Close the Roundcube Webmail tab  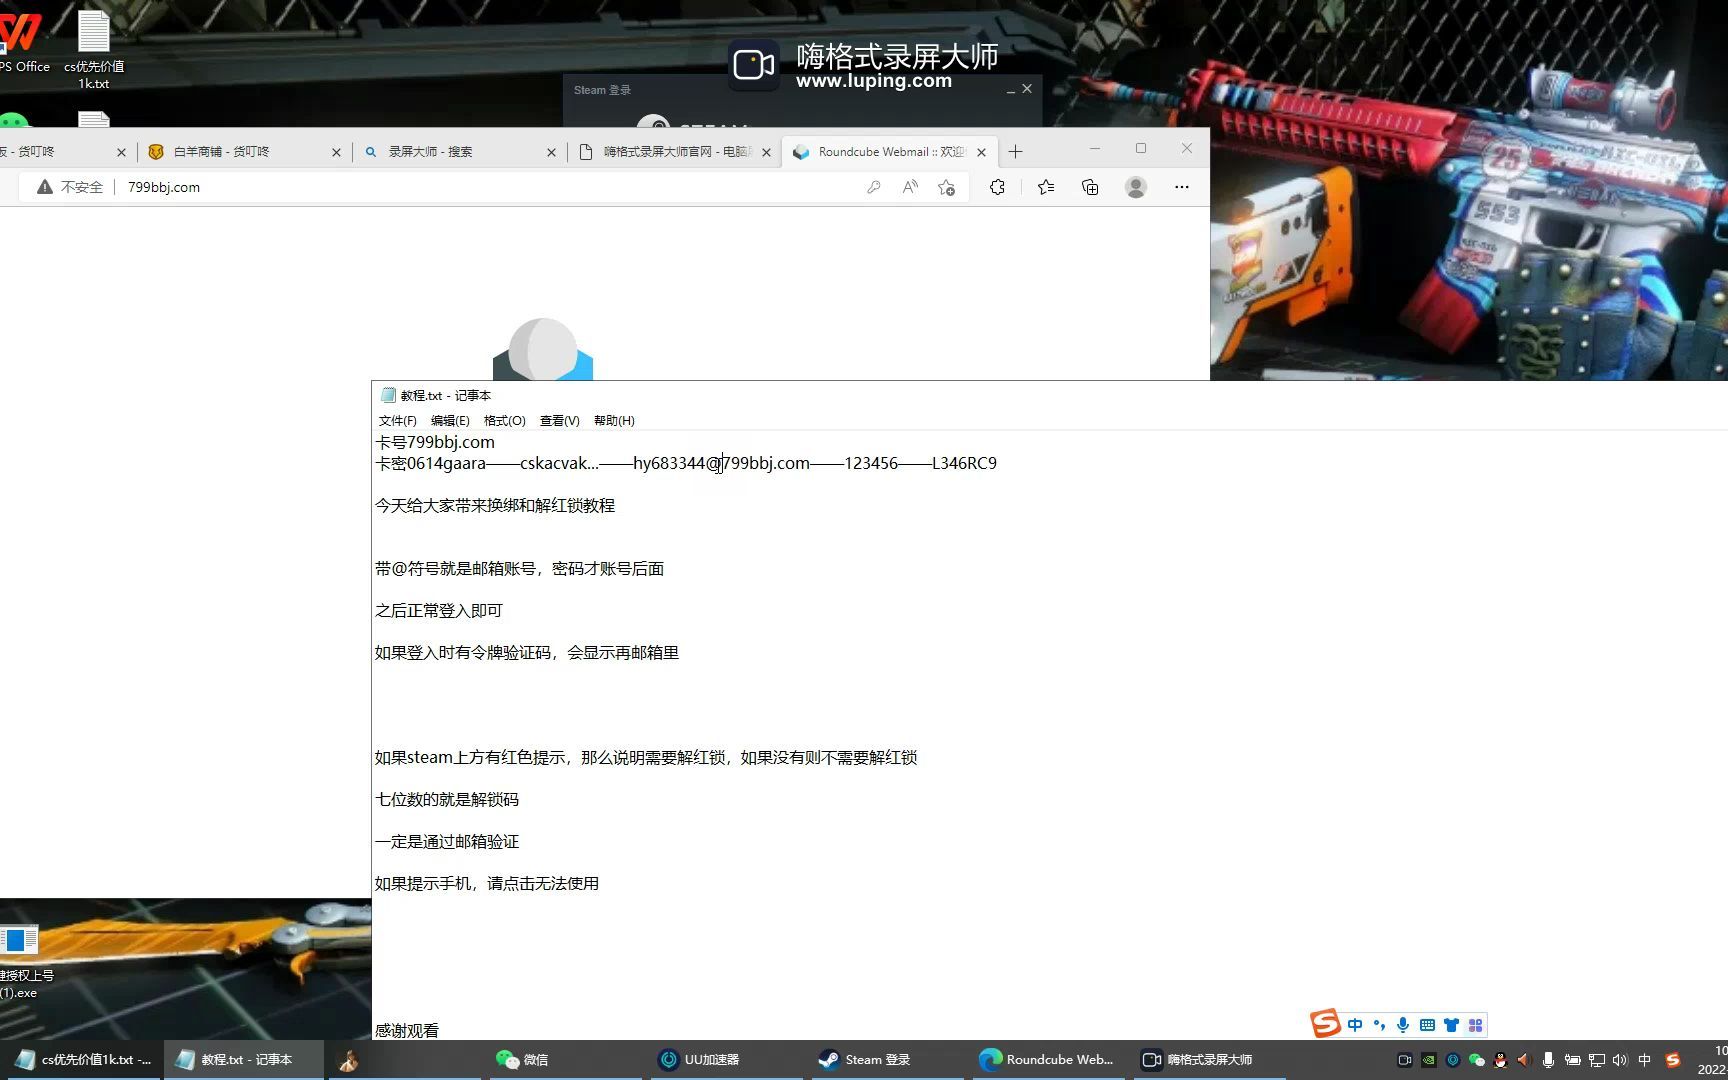pos(981,152)
